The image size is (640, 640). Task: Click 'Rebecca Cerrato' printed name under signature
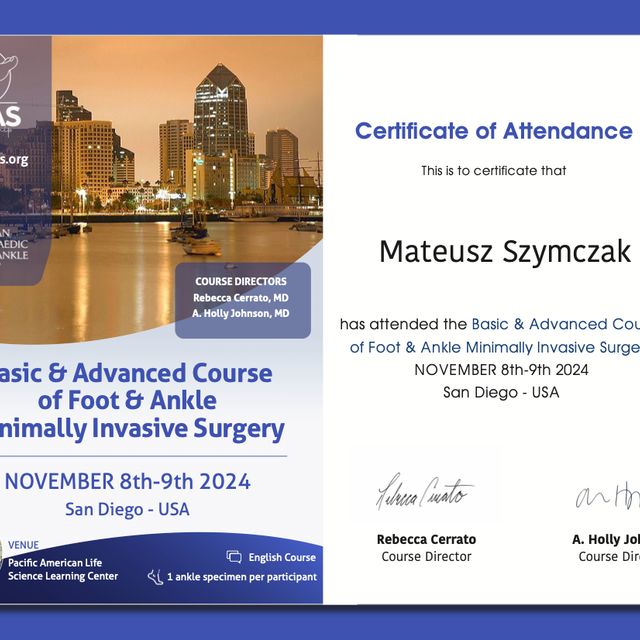point(426,539)
